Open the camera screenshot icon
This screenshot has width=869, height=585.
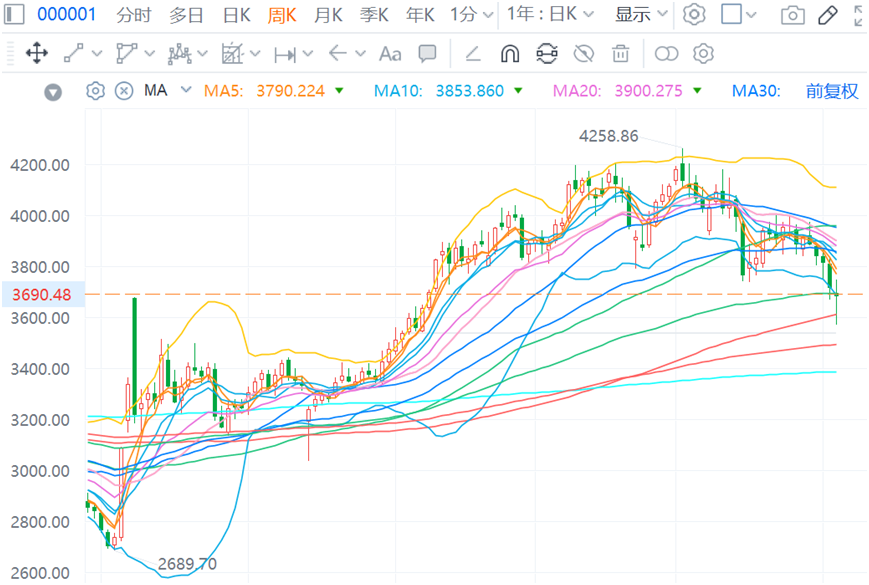pos(793,15)
